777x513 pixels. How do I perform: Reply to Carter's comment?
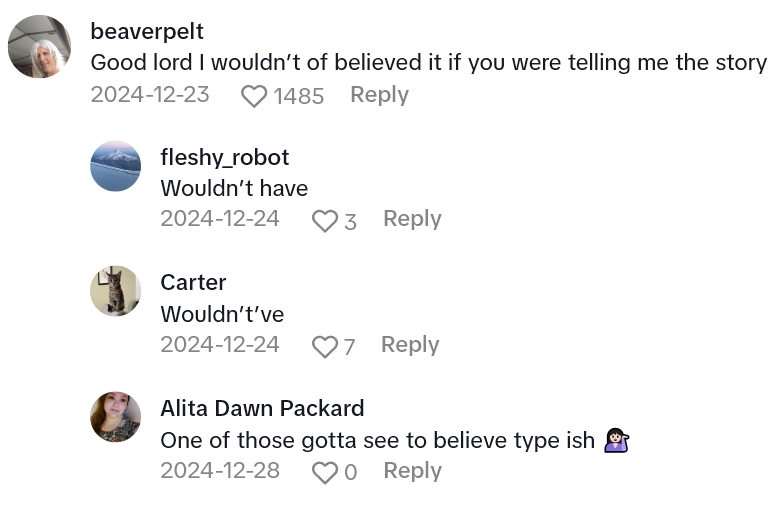pos(410,345)
